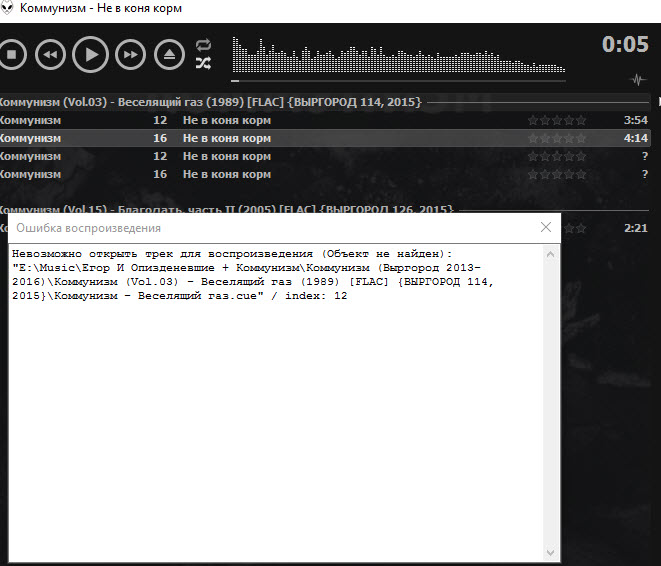Image resolution: width=661 pixels, height=566 pixels.
Task: Select track 12 with duration 3:54
Action: (x=325, y=120)
